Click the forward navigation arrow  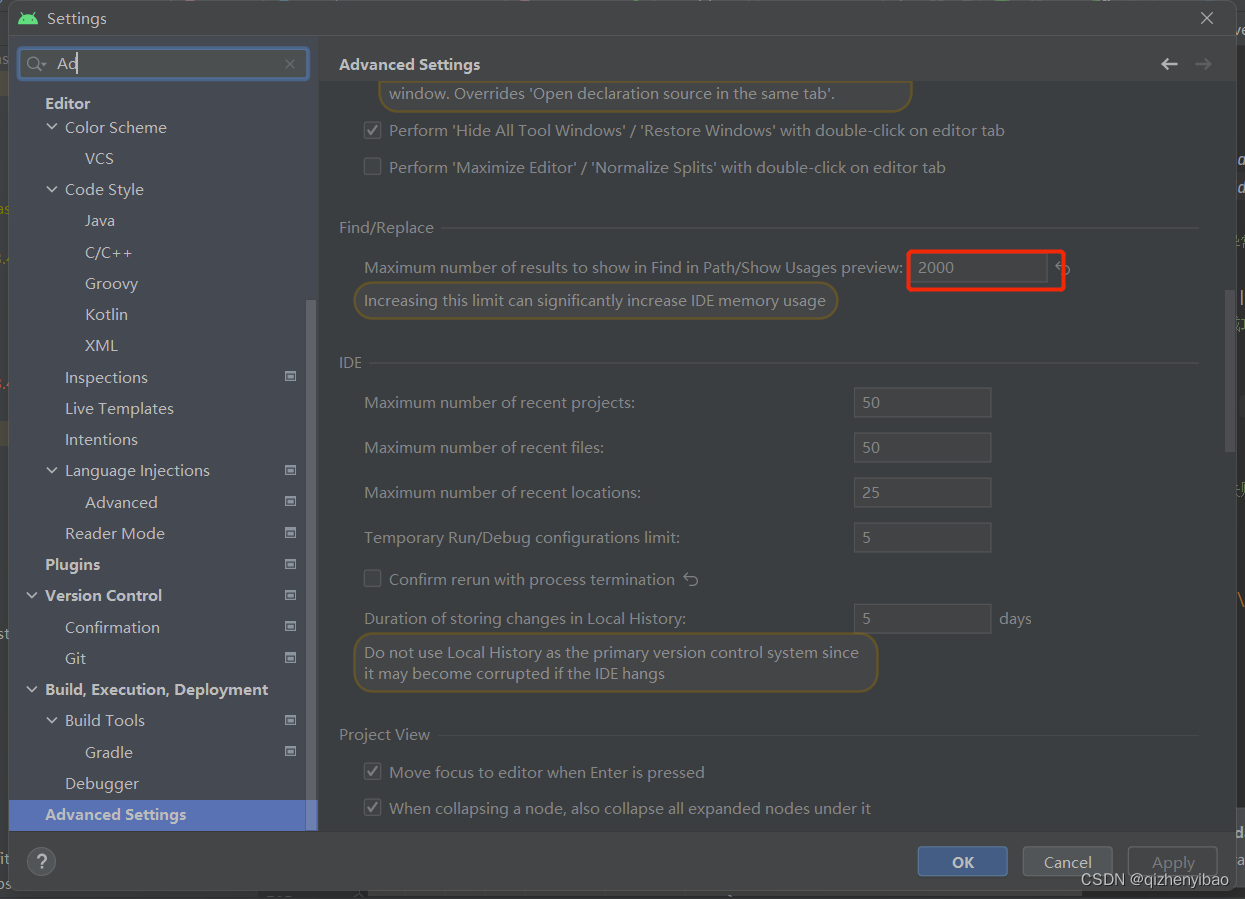pyautogui.click(x=1203, y=63)
